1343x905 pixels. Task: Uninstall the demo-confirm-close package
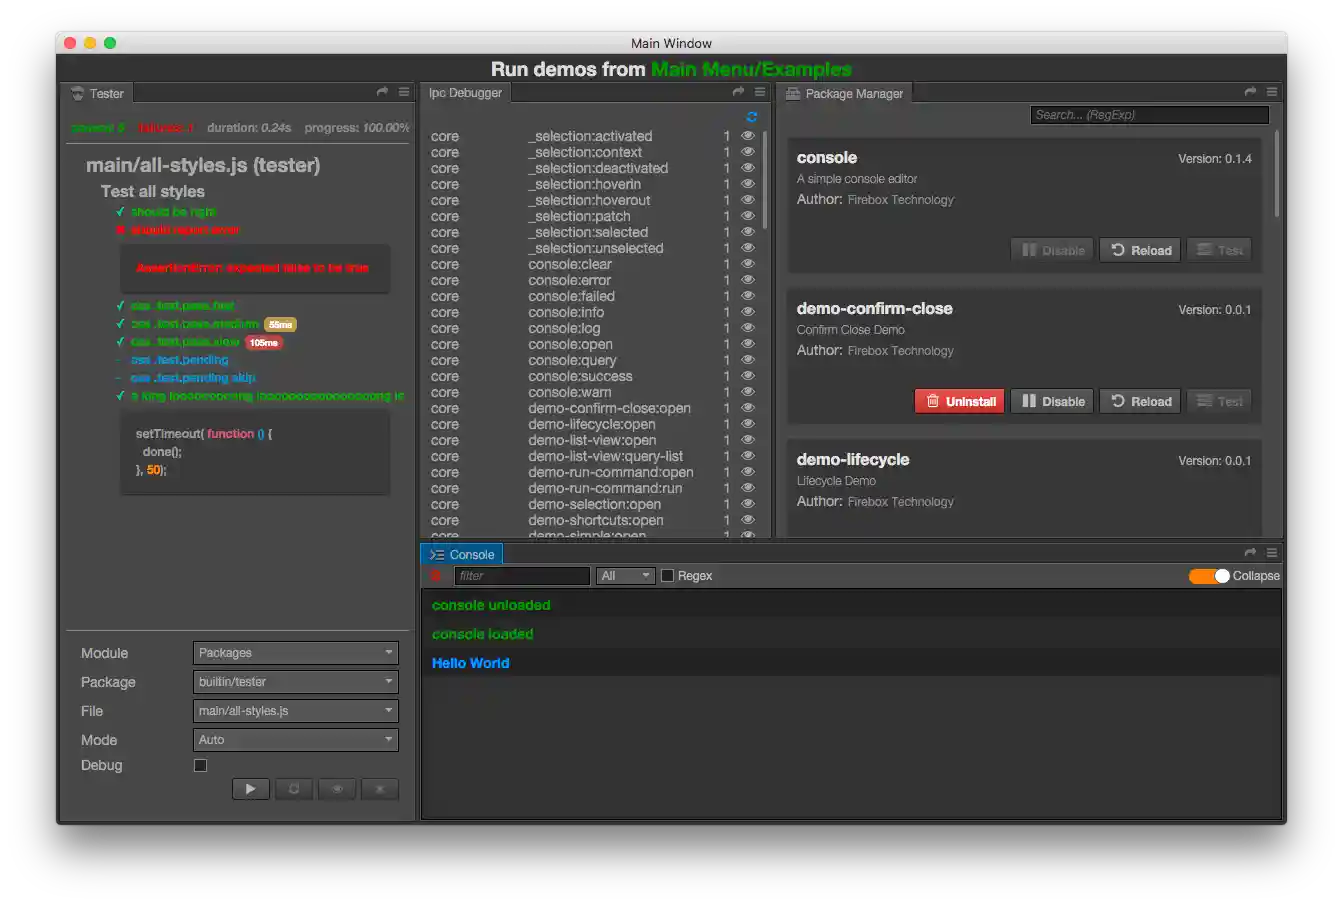point(958,400)
